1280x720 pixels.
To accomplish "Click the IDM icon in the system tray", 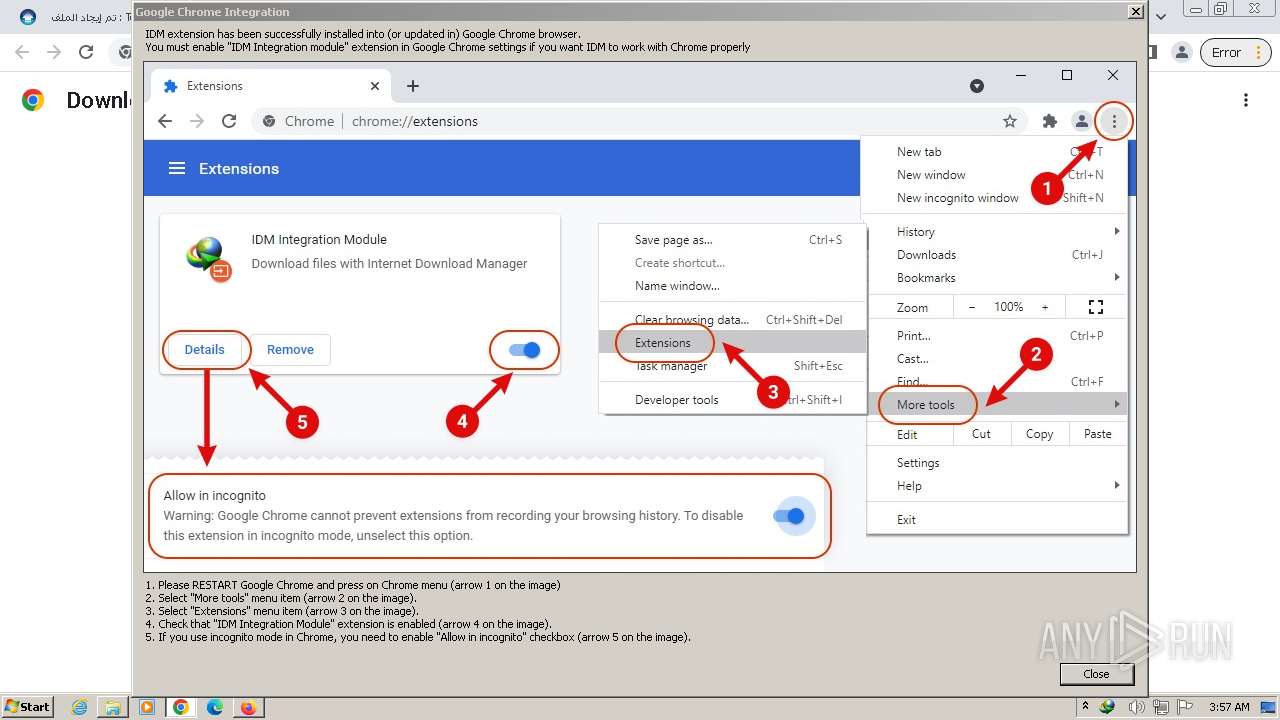I will tap(1107, 707).
